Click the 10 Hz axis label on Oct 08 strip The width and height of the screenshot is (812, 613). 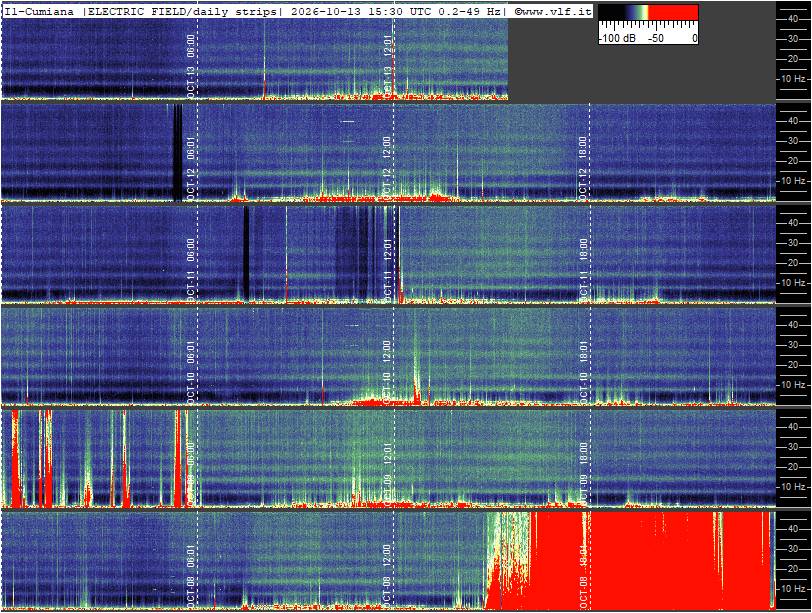coord(793,589)
